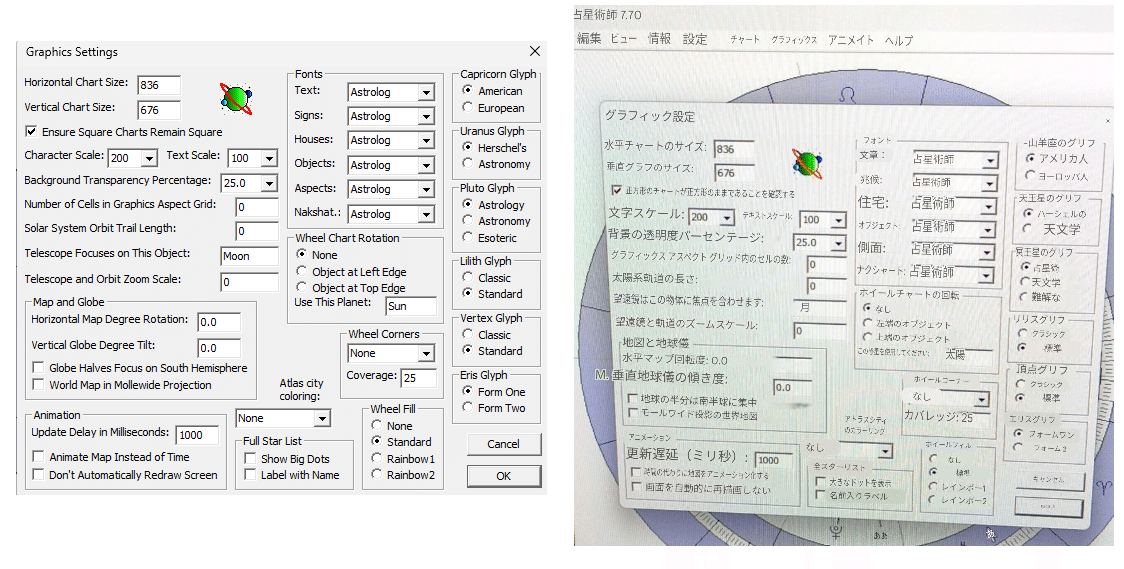Click the Horizontal Chart Size field
This screenshot has width=1124, height=569.
(x=159, y=85)
